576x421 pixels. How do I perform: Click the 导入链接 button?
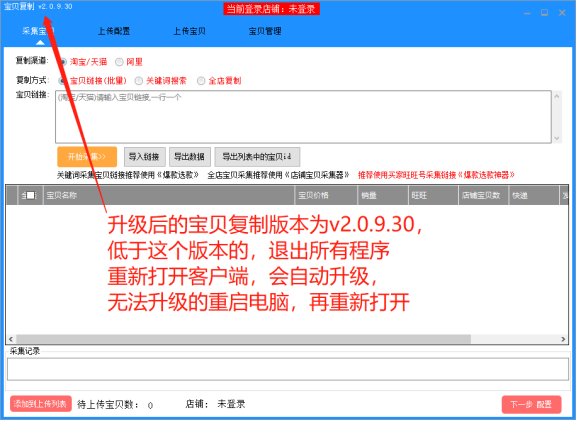pyautogui.click(x=145, y=157)
